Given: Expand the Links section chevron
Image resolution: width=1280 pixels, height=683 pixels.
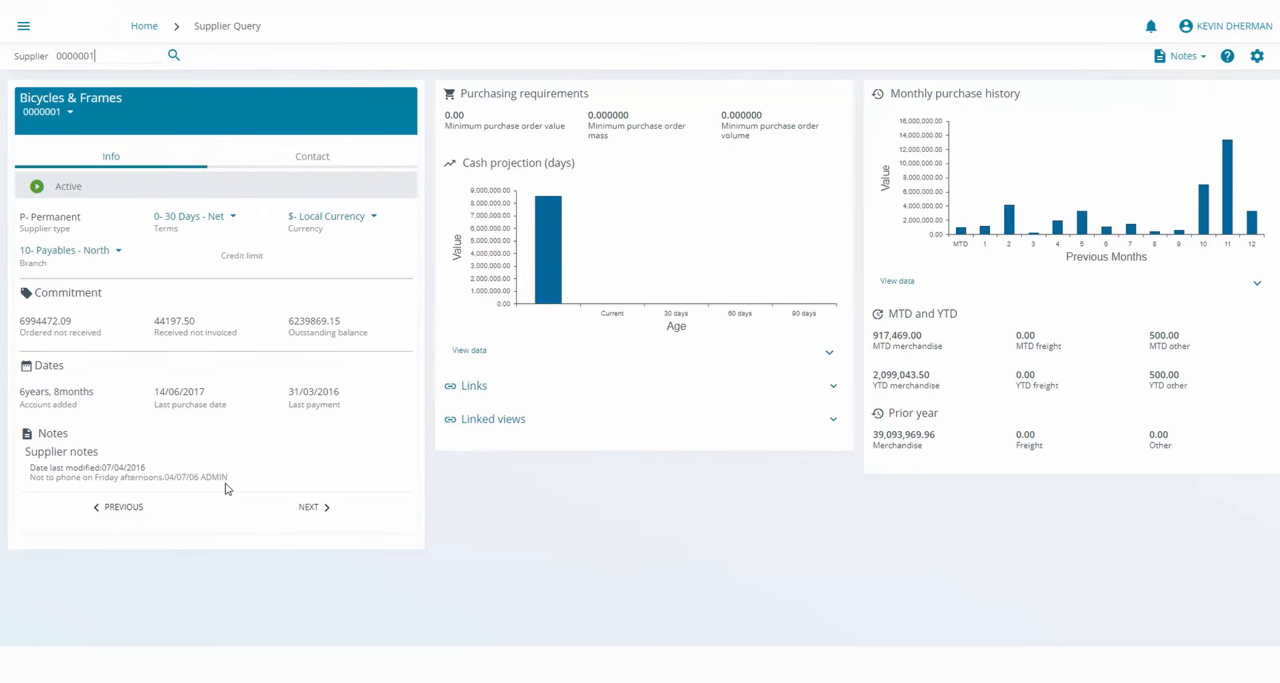Looking at the screenshot, I should [x=833, y=386].
